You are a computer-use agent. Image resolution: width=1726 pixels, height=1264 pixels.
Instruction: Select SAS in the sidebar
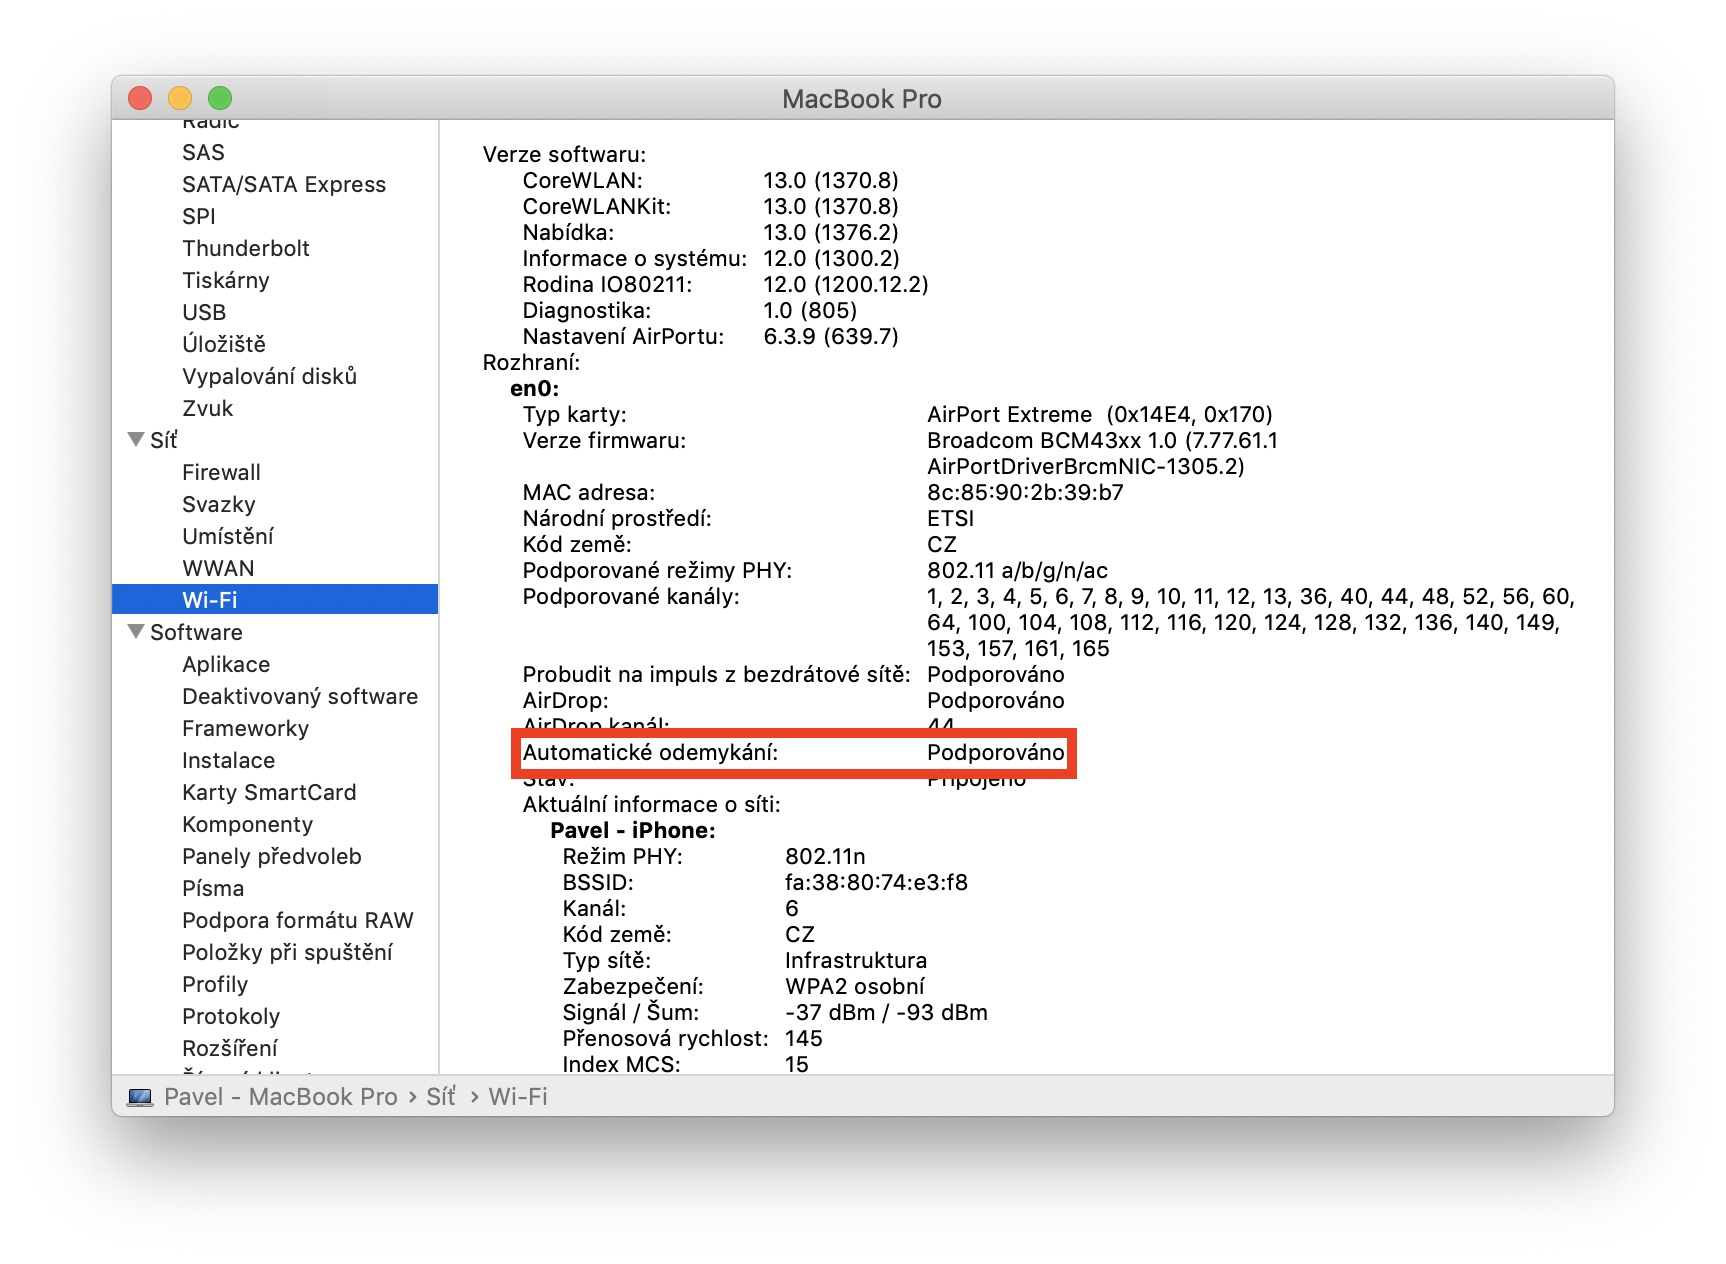point(203,152)
